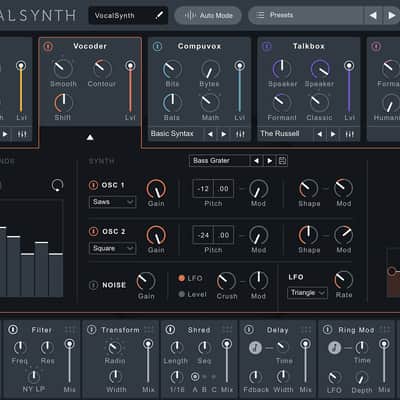
Task: Click the OSC 2 pitch -24 semitone field
Action: (x=203, y=235)
